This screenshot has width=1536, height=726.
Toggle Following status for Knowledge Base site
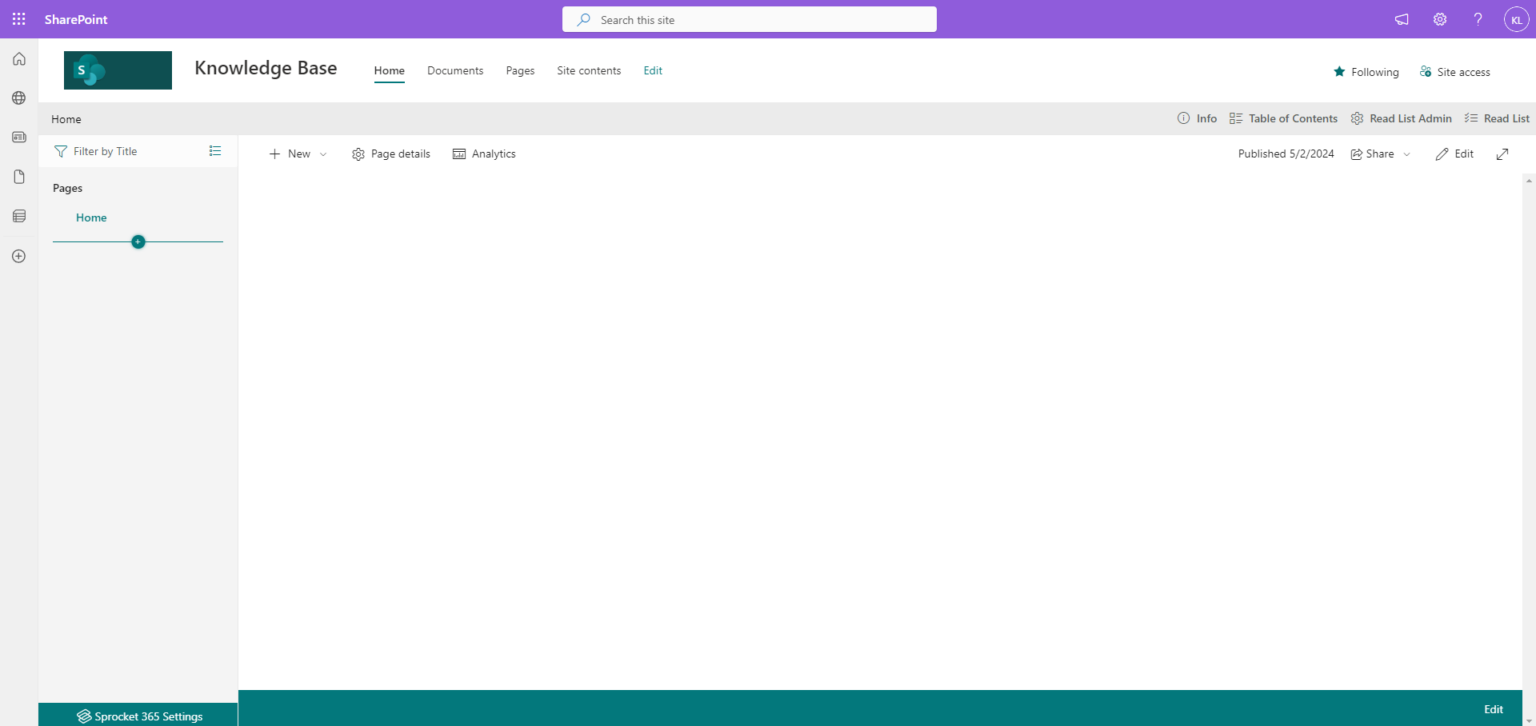coord(1366,71)
